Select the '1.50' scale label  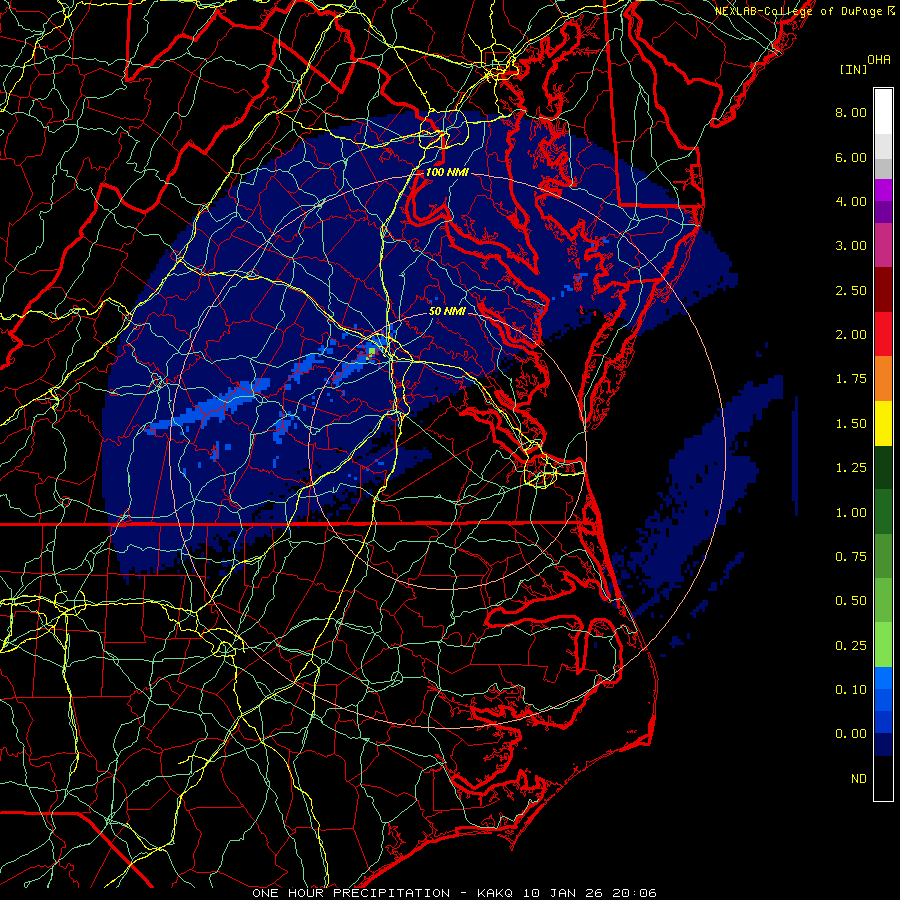point(851,424)
